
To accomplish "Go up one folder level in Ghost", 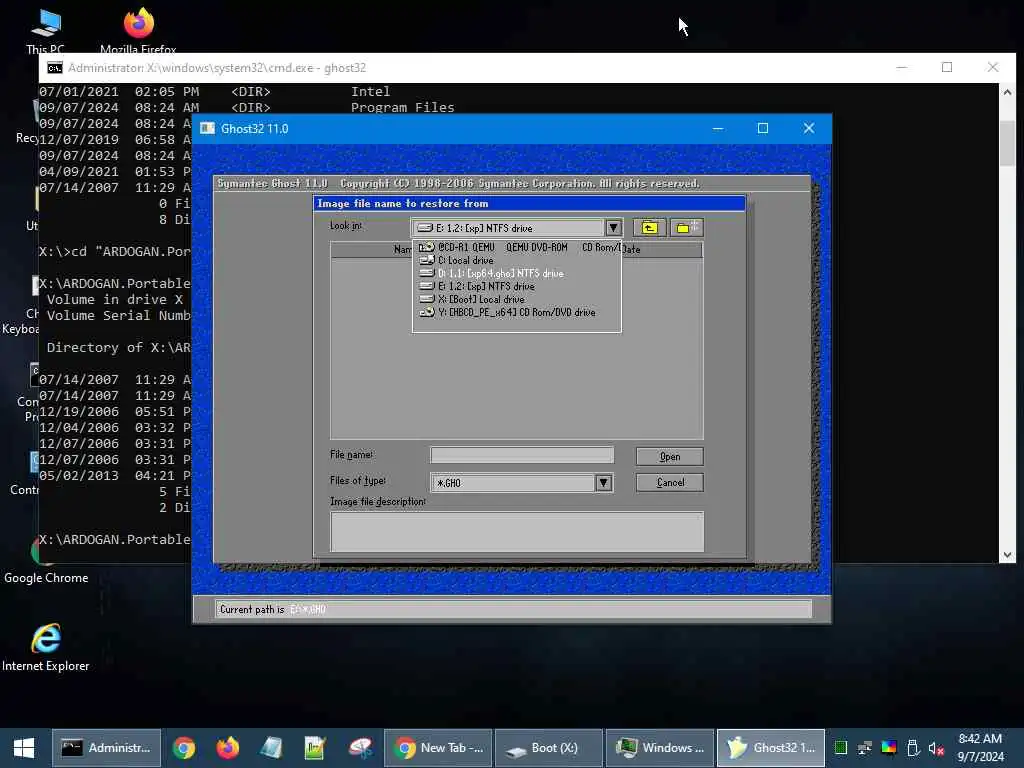I will pos(649,227).
